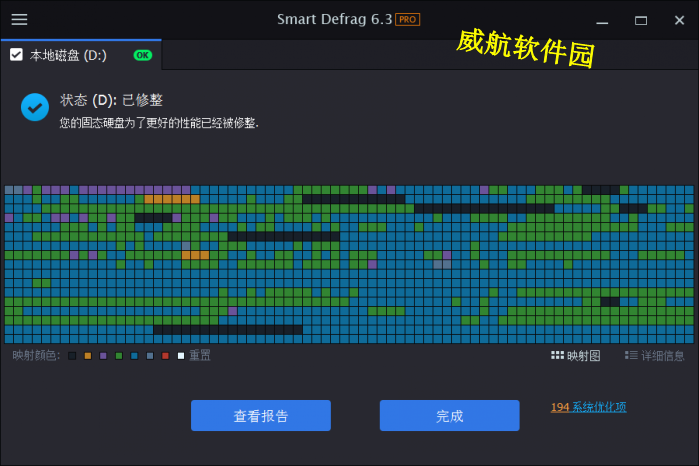Maximize the Smart Defrag window

[x=641, y=21]
